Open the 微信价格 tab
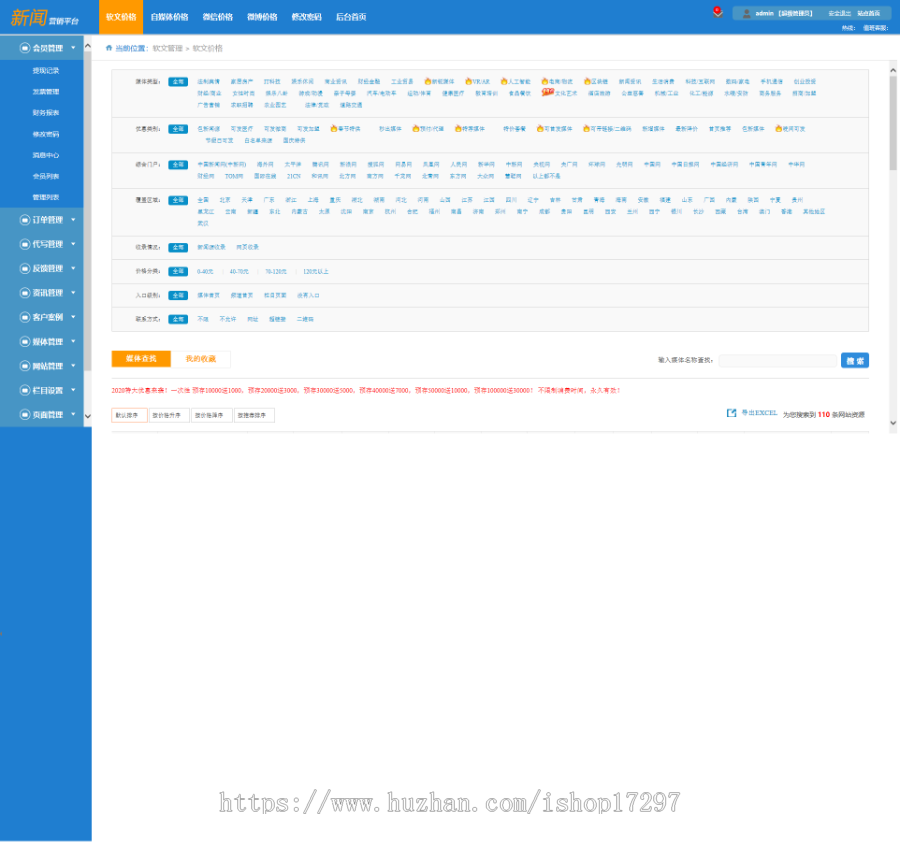 click(218, 17)
